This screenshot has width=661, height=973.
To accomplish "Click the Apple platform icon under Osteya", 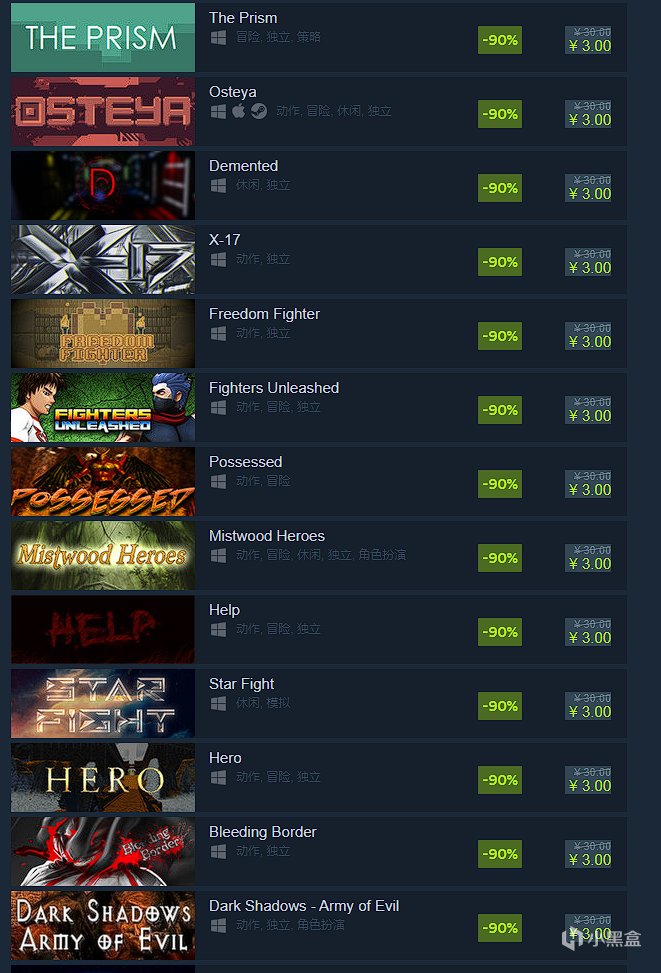I will pos(238,111).
